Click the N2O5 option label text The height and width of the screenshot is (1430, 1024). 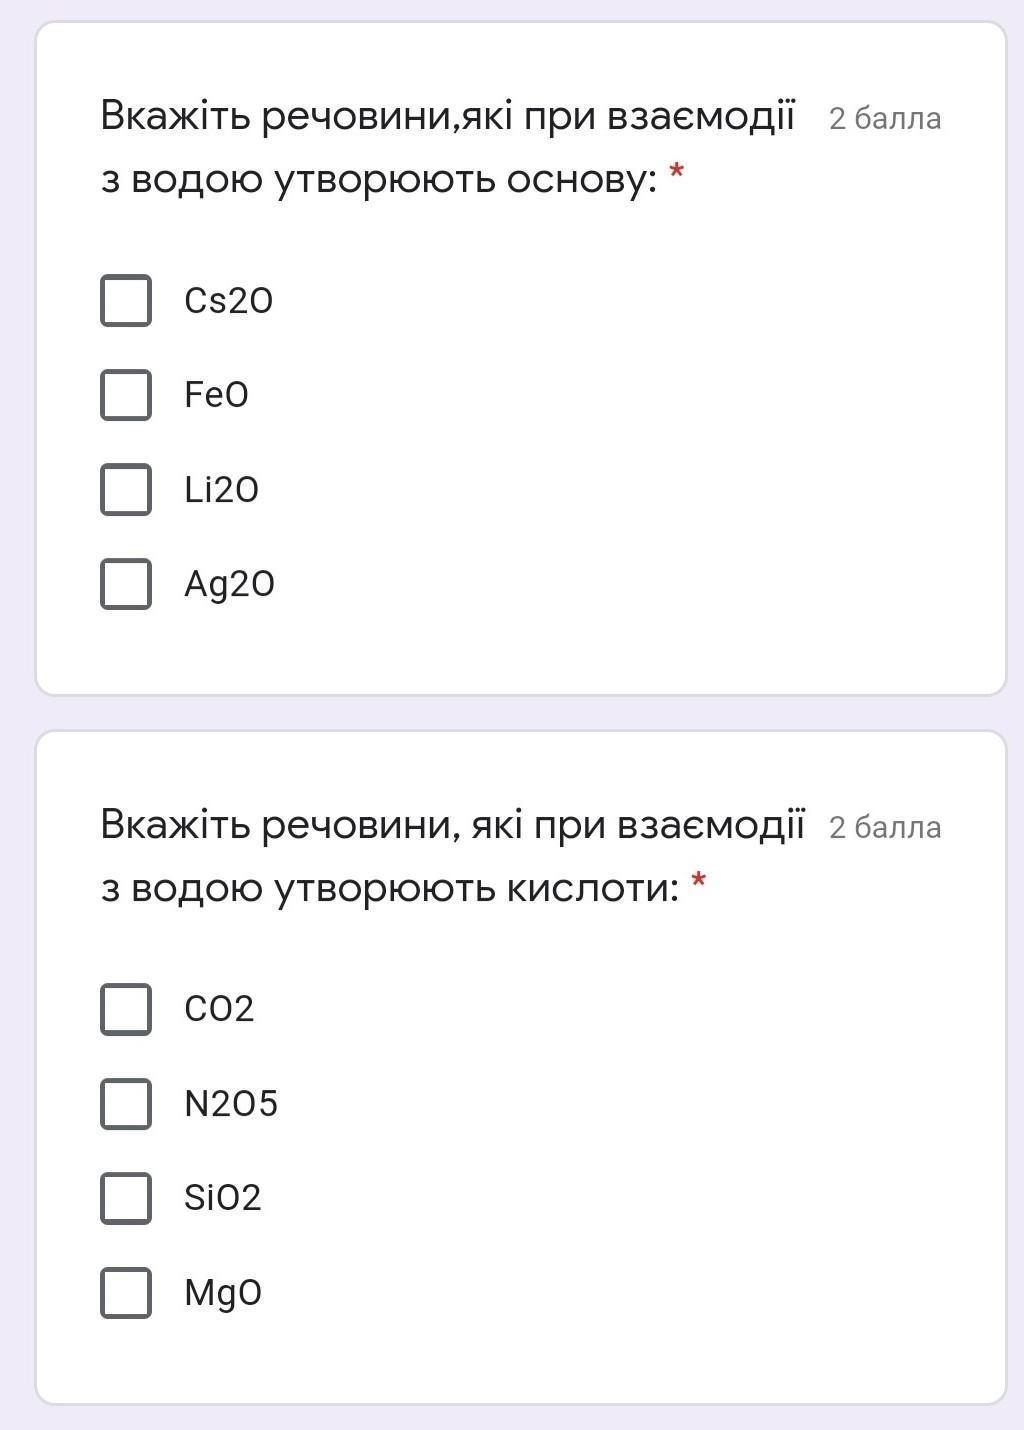pos(231,1103)
